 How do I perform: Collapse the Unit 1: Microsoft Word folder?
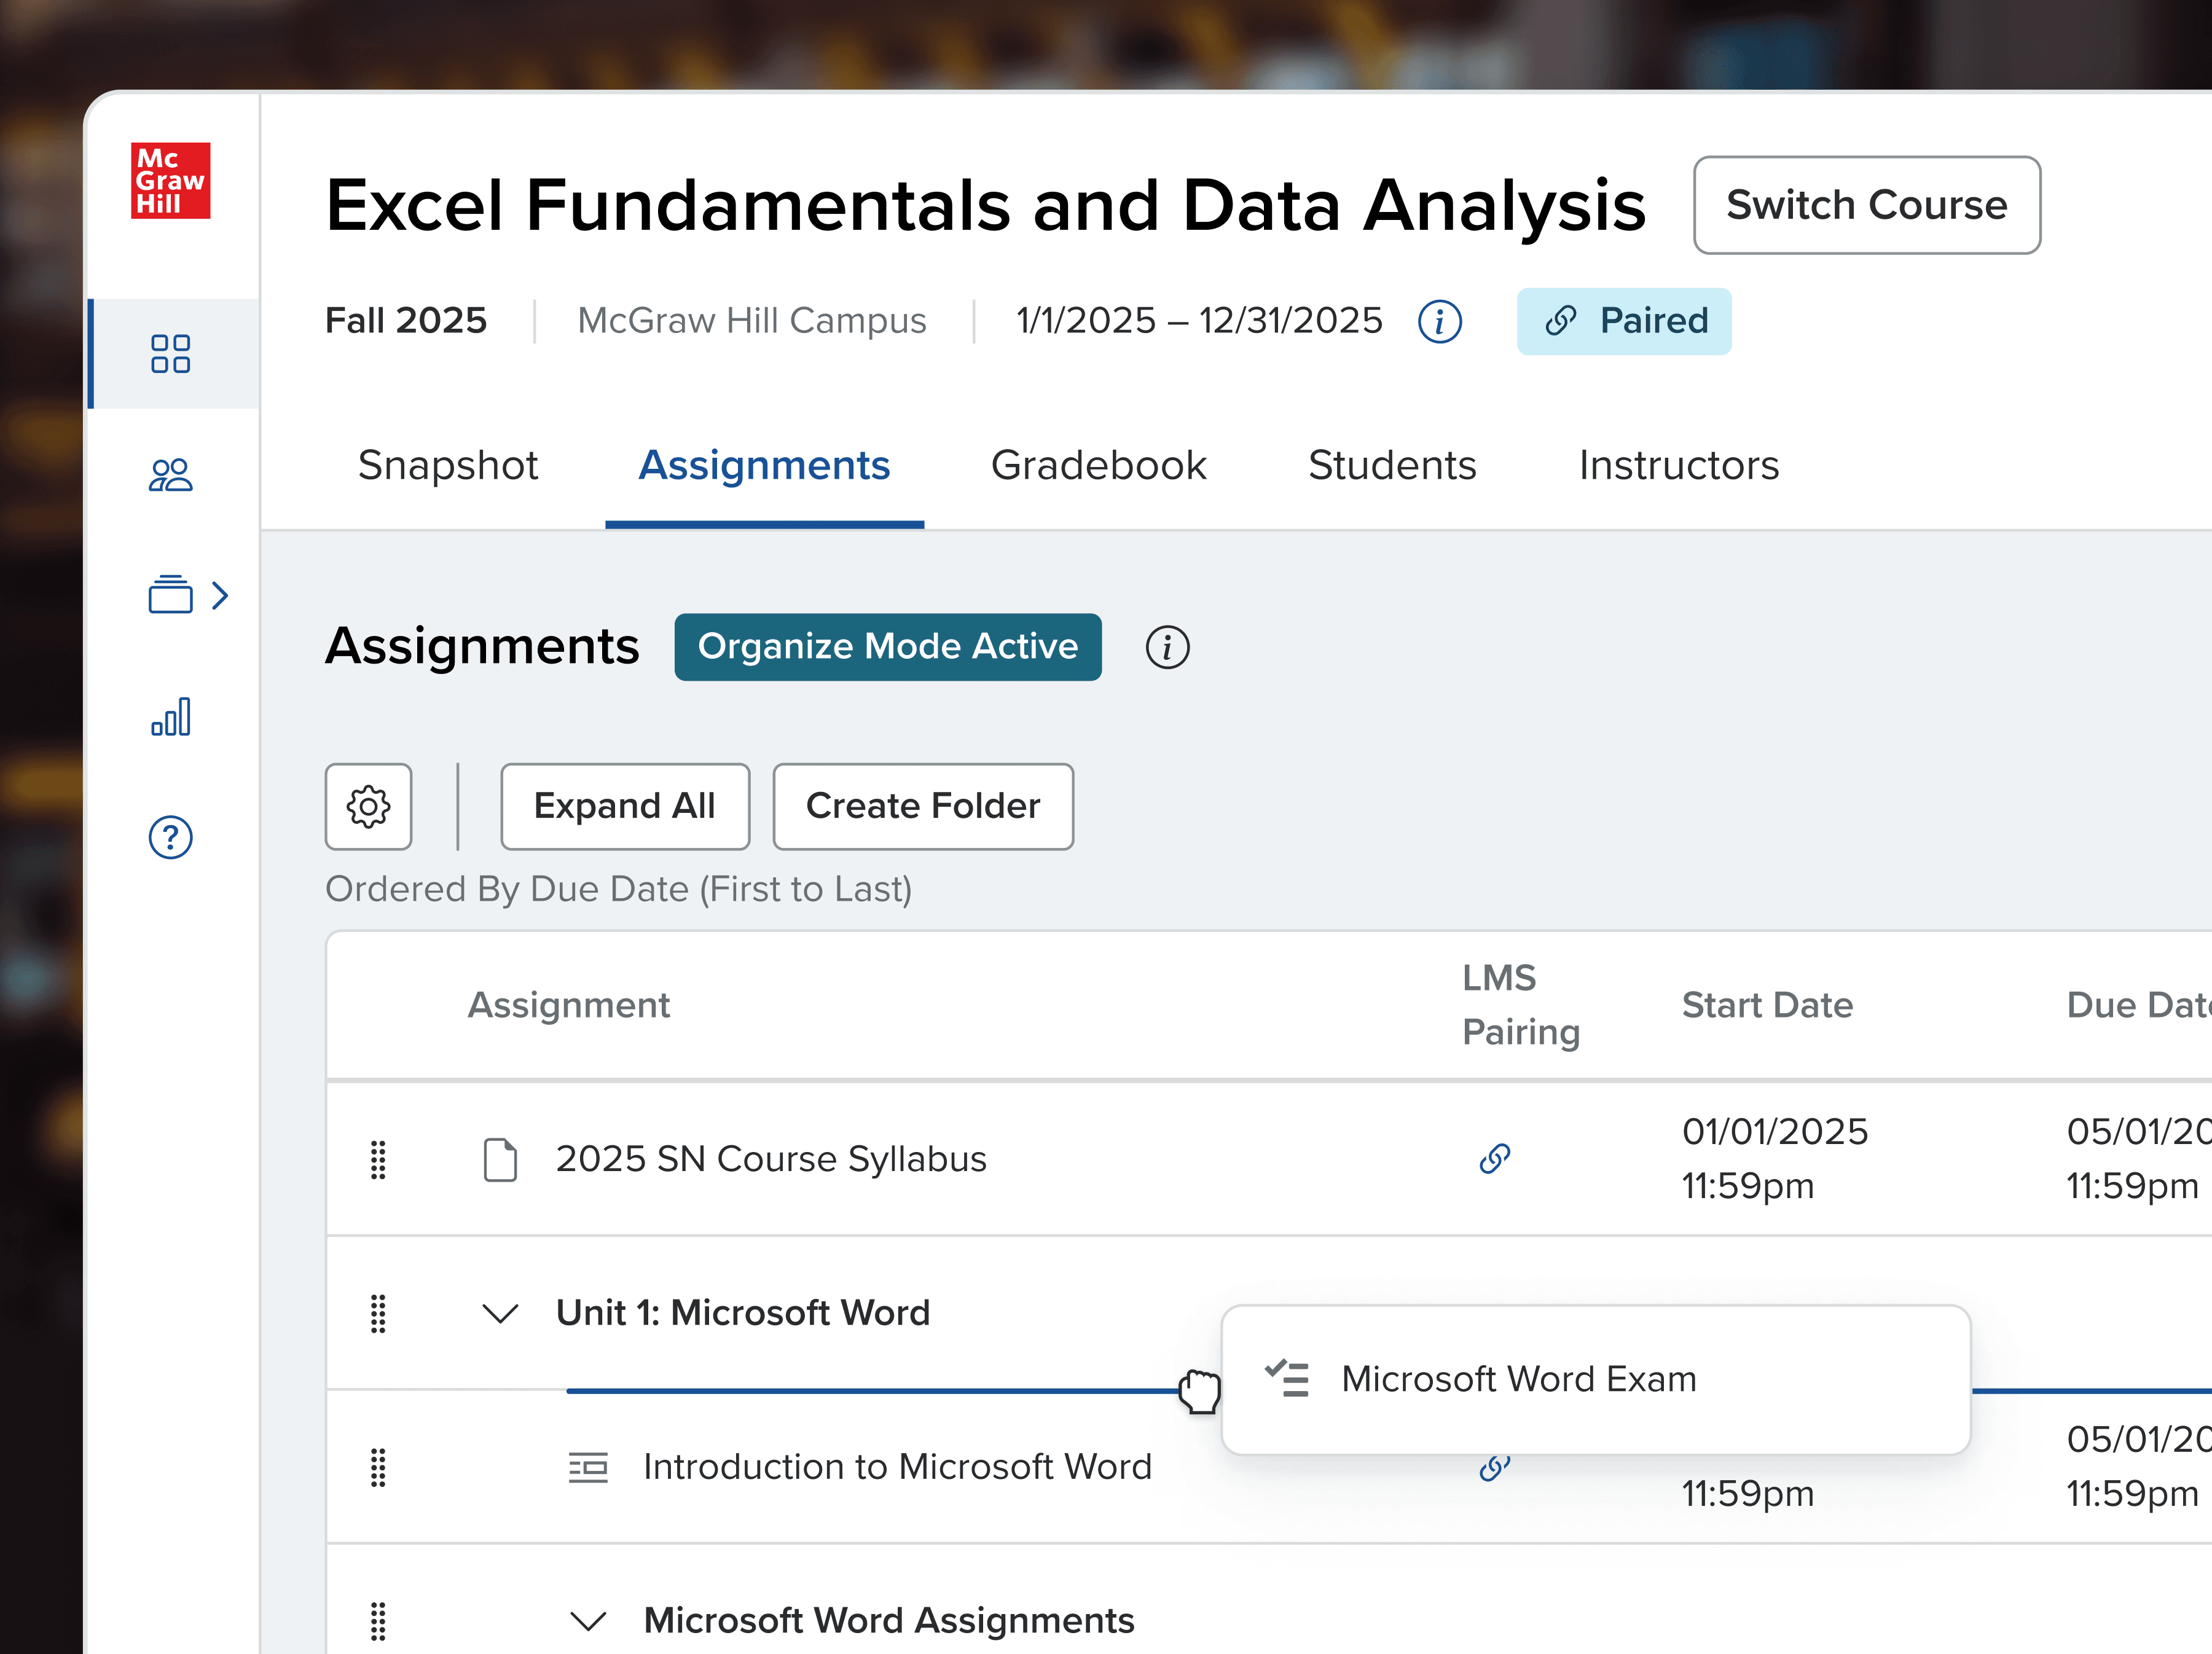pos(500,1313)
